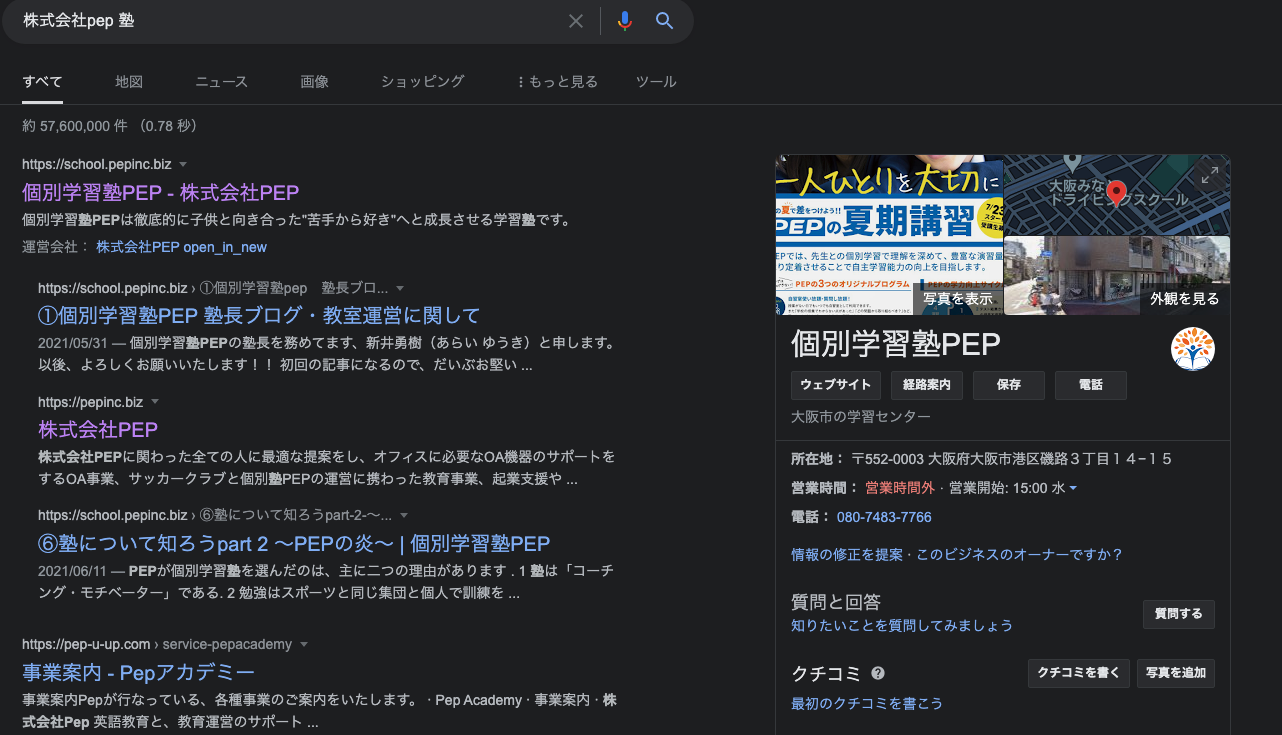Call phone number 080-7483-7766
This screenshot has width=1282, height=735.
tap(884, 517)
